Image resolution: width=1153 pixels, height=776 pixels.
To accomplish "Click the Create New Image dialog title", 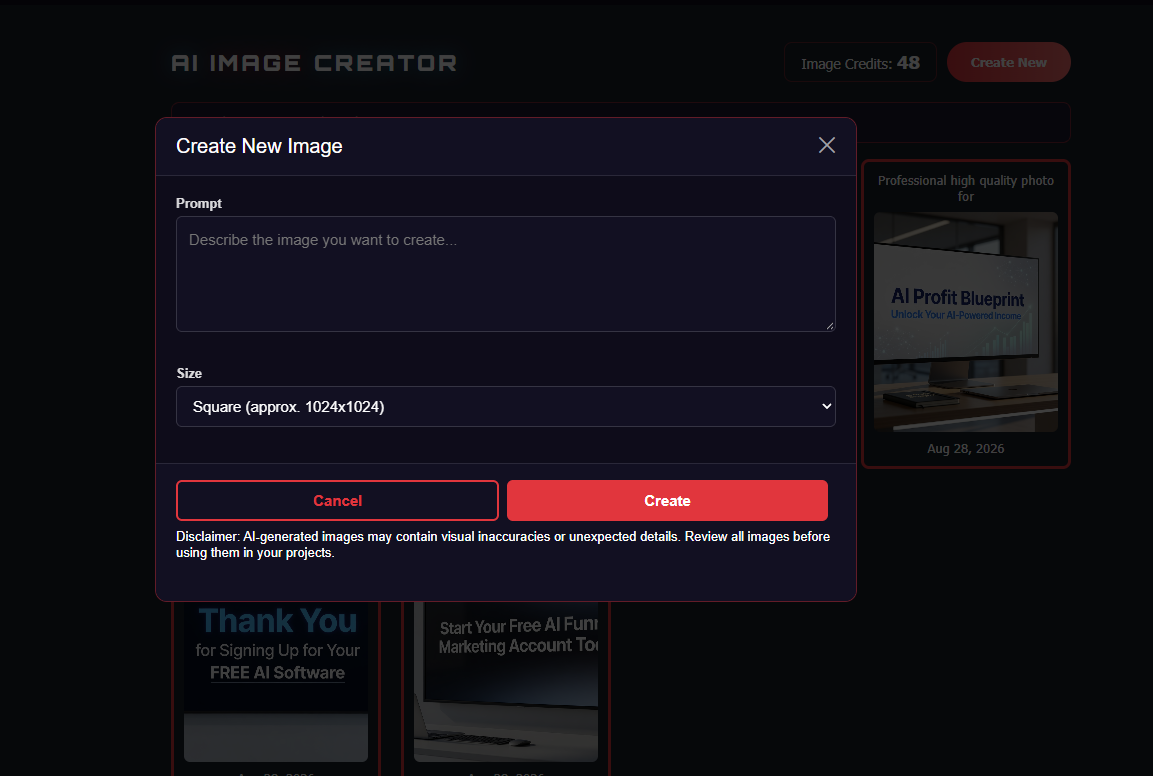I will [259, 146].
